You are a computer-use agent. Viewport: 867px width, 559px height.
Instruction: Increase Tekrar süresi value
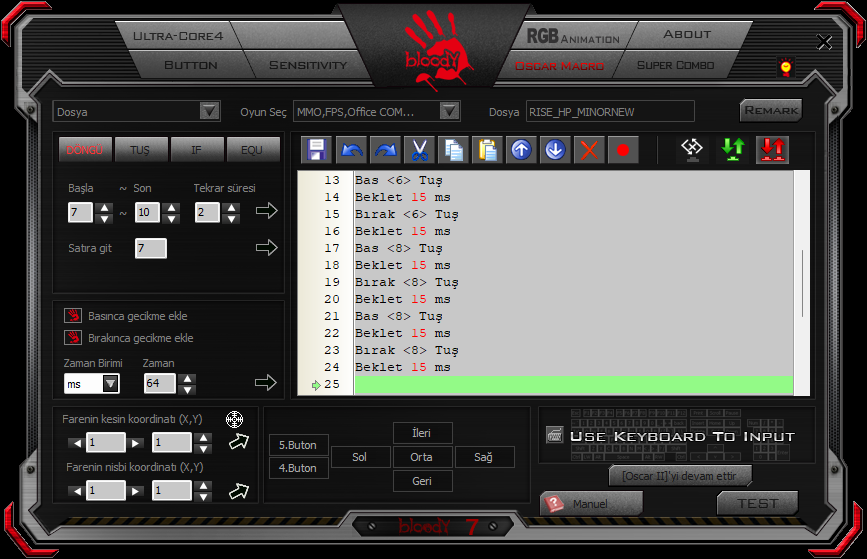232,207
